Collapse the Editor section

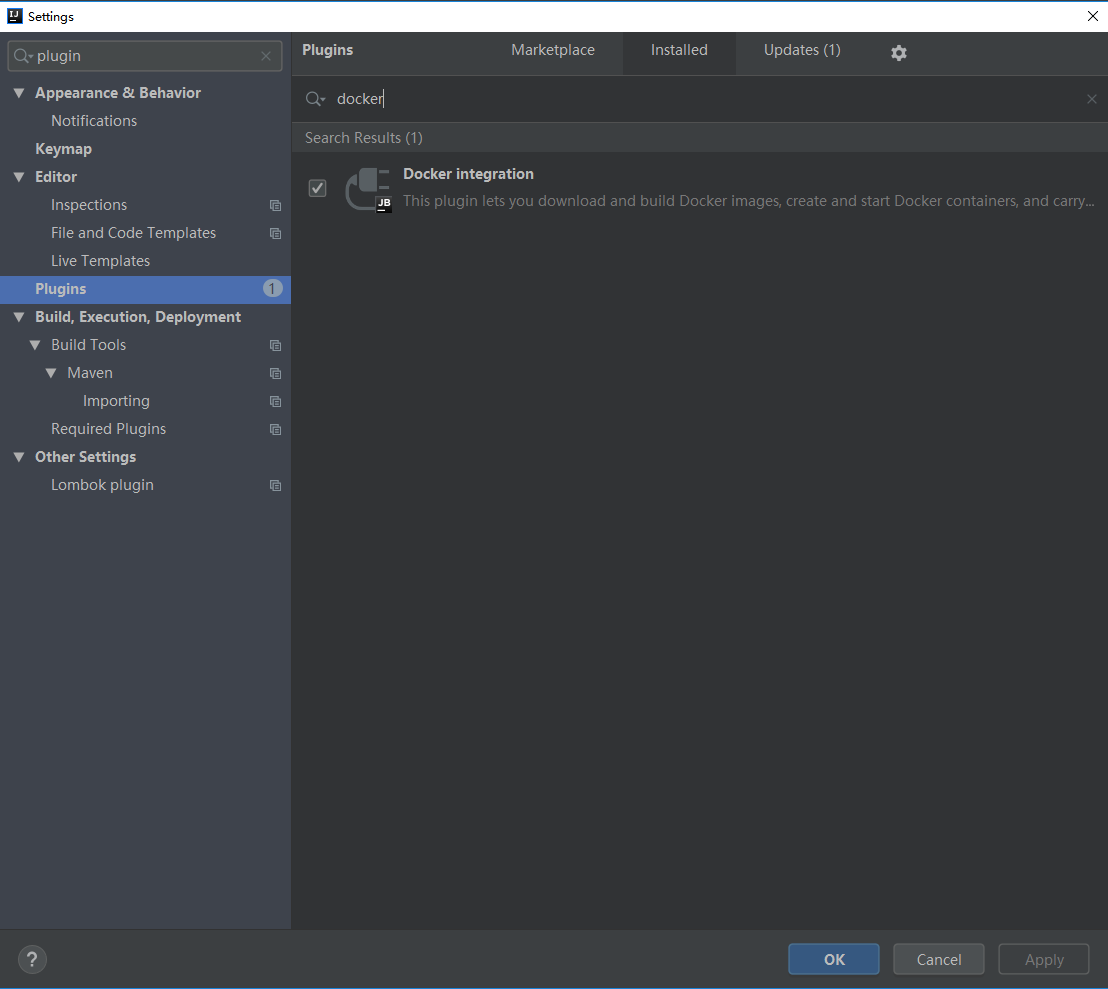(x=19, y=177)
